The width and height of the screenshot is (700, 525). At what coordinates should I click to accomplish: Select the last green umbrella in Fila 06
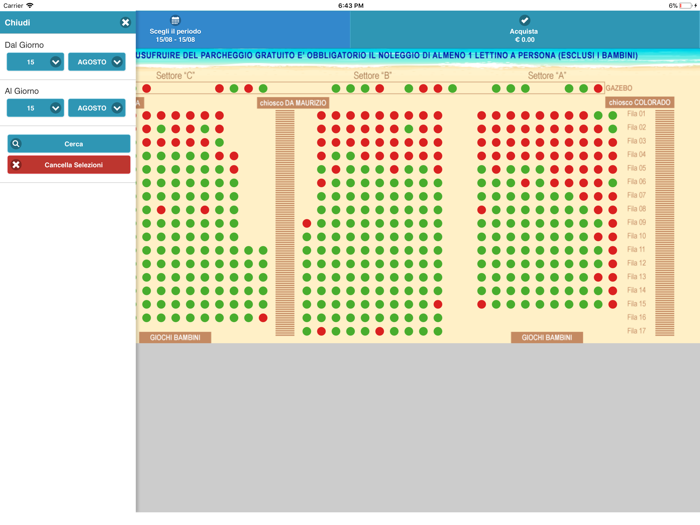[613, 183]
